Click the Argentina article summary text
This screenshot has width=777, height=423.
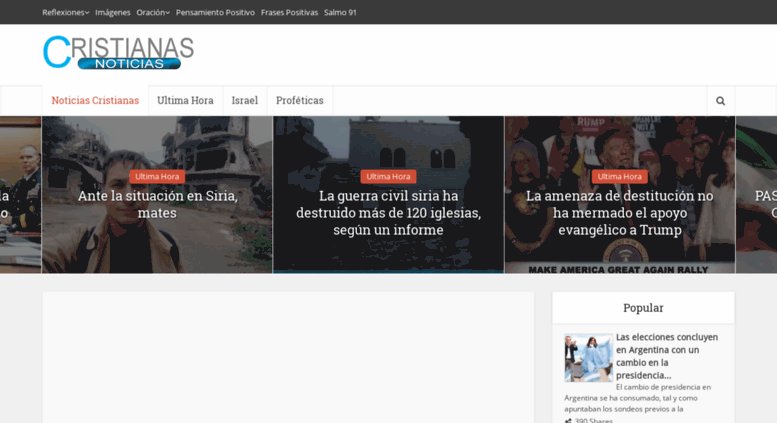(x=639, y=398)
